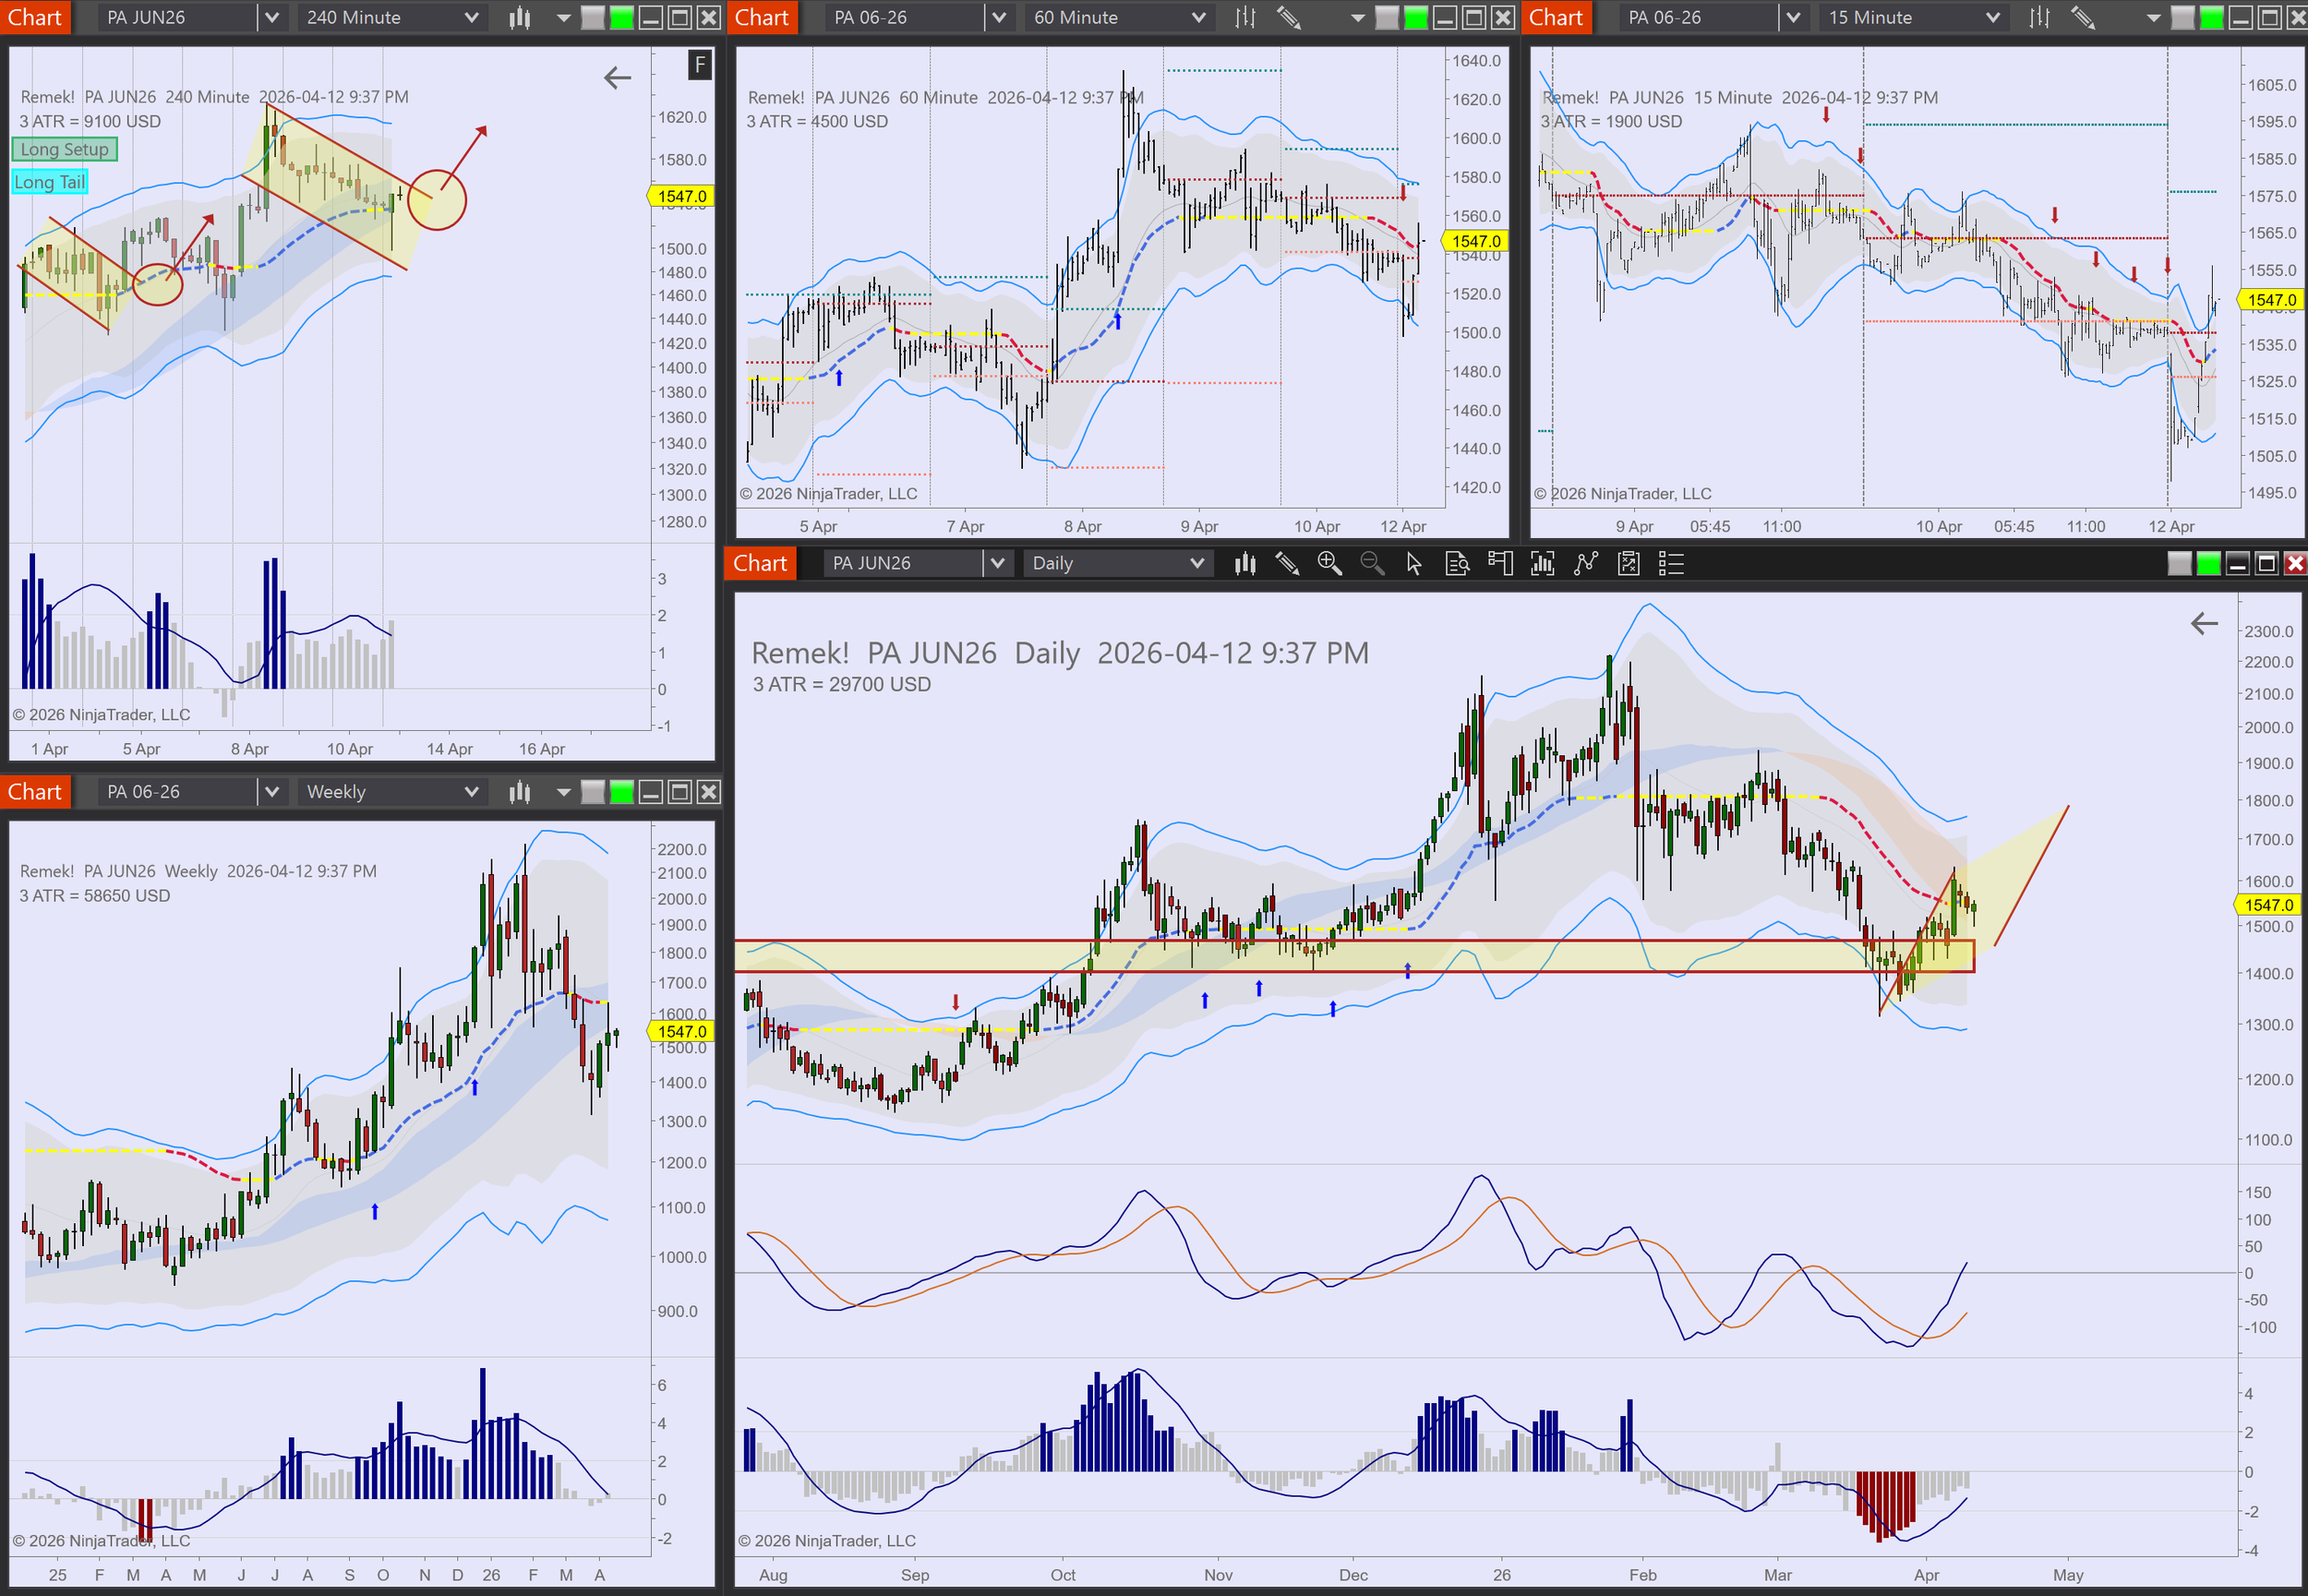The height and width of the screenshot is (1596, 2308).
Task: Click the Long Setup label button
Action: pos(65,150)
